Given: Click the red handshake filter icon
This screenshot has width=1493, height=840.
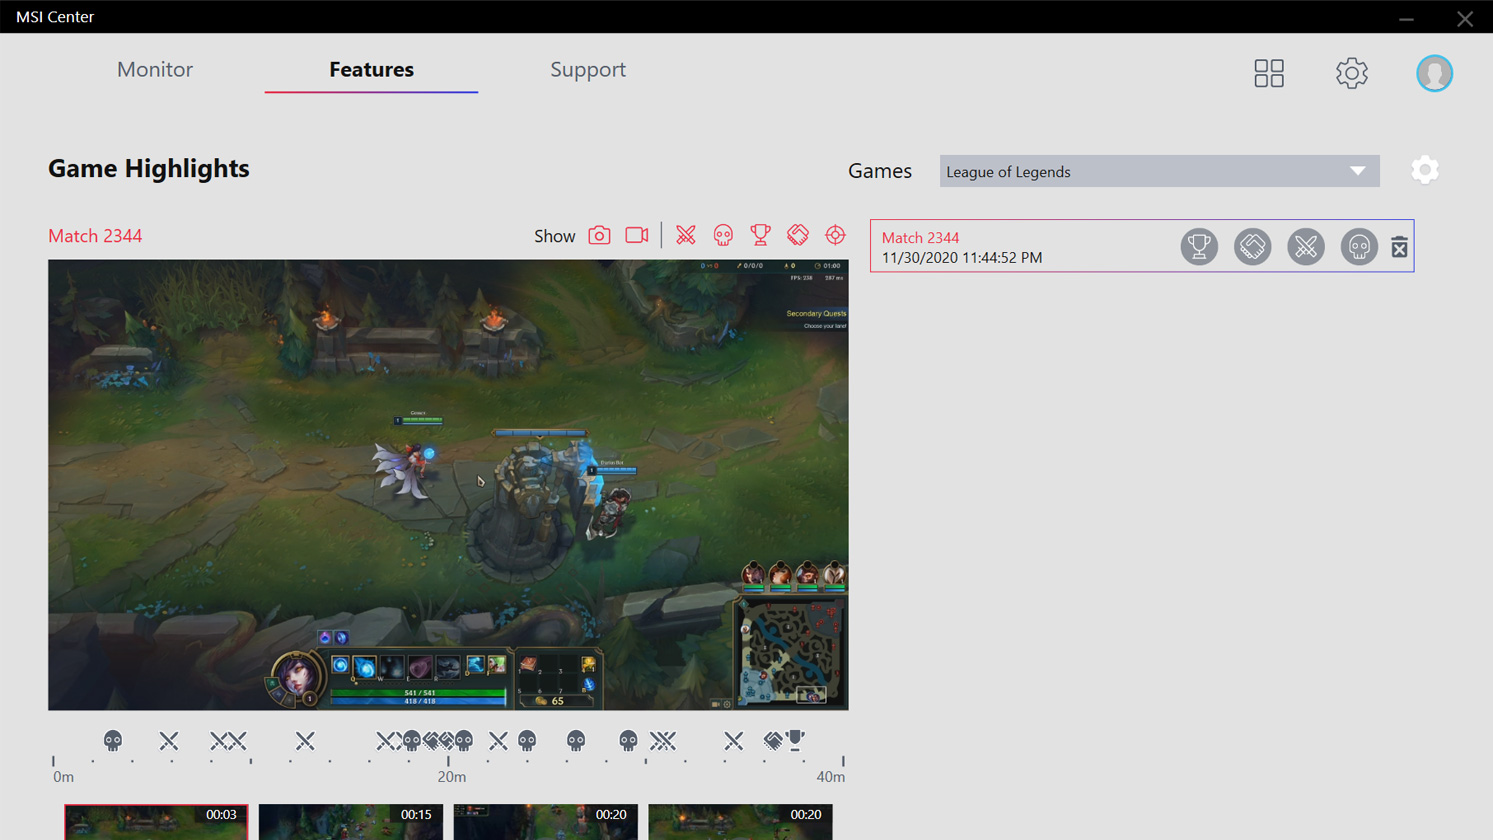Looking at the screenshot, I should point(798,236).
